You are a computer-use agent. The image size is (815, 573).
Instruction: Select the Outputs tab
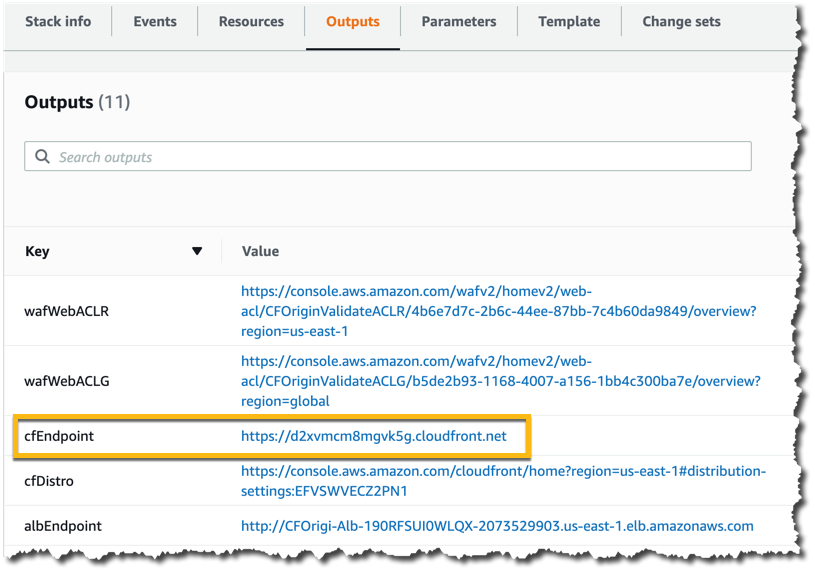(353, 22)
